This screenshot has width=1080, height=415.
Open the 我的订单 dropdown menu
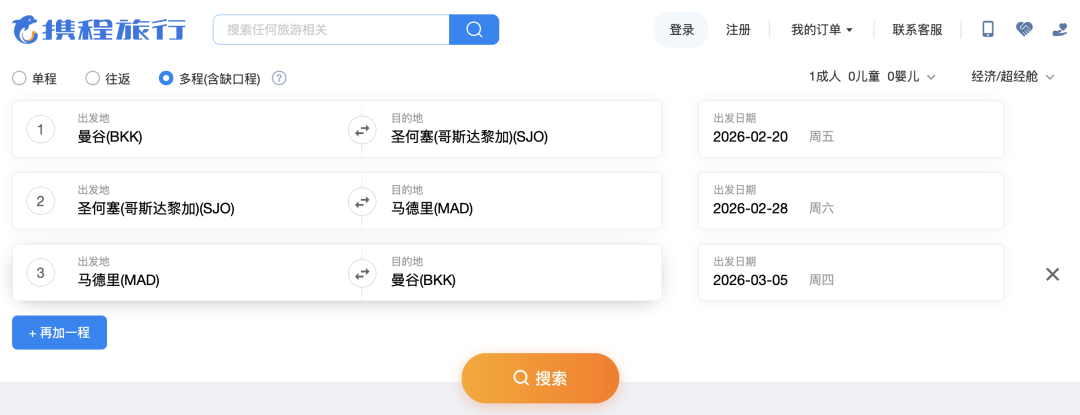pyautogui.click(x=822, y=30)
